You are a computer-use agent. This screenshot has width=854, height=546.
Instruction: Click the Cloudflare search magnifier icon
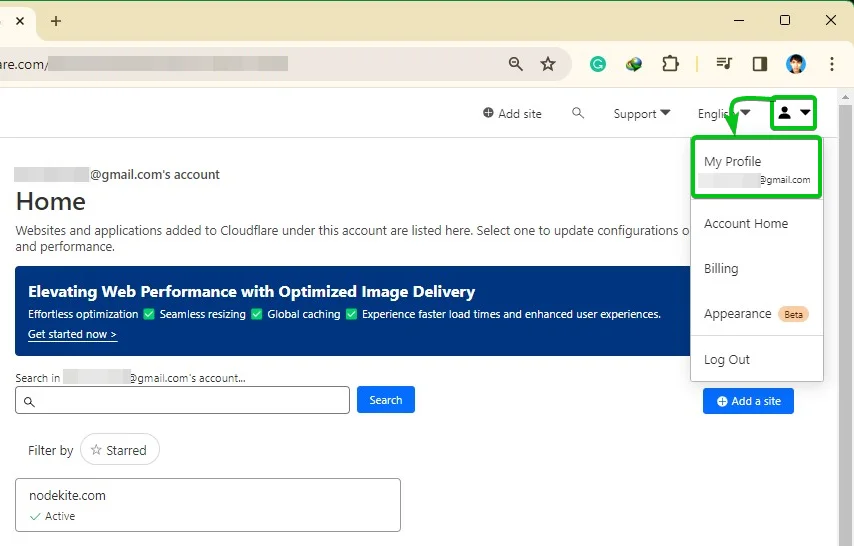click(x=578, y=114)
